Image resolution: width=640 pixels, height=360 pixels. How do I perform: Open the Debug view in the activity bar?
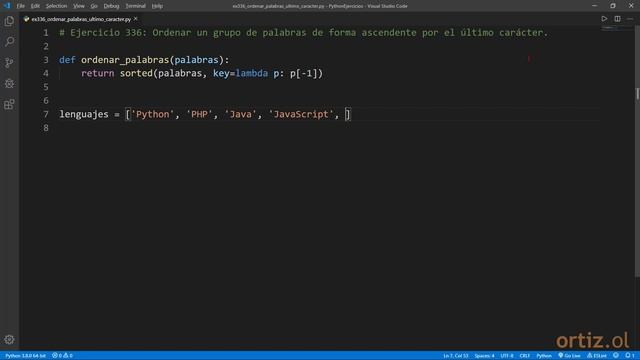click(x=9, y=83)
